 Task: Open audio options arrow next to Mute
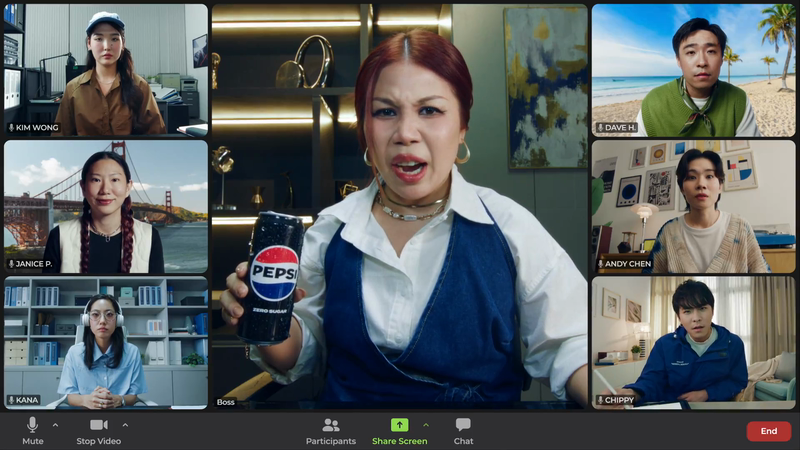[55, 424]
